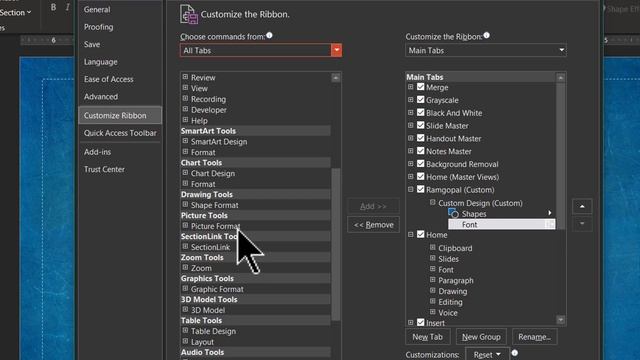
Task: Collapse the Custom Design (Custom) group
Action: (433, 202)
